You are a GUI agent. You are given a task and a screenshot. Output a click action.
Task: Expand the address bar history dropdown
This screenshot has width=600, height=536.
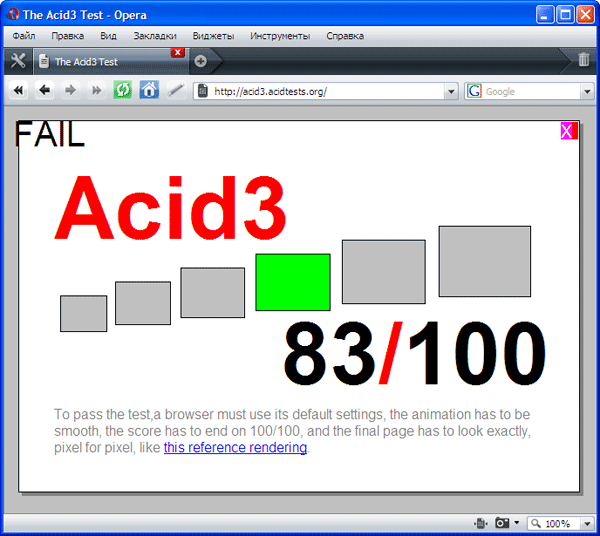point(451,91)
